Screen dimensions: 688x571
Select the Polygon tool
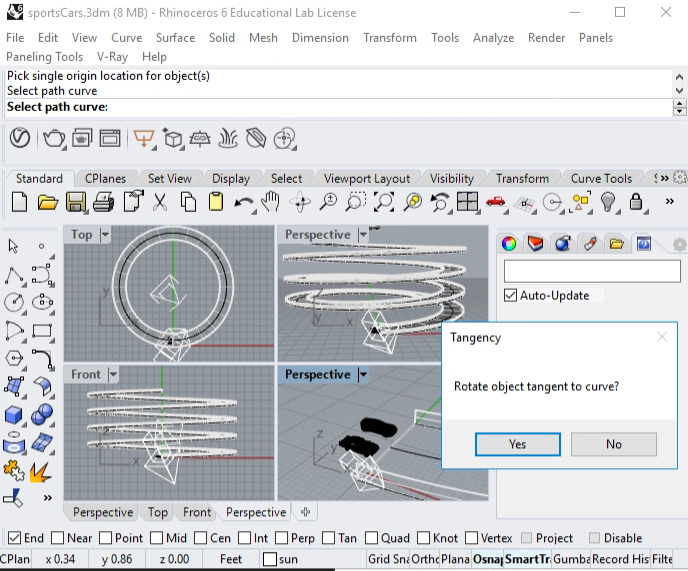coord(14,358)
